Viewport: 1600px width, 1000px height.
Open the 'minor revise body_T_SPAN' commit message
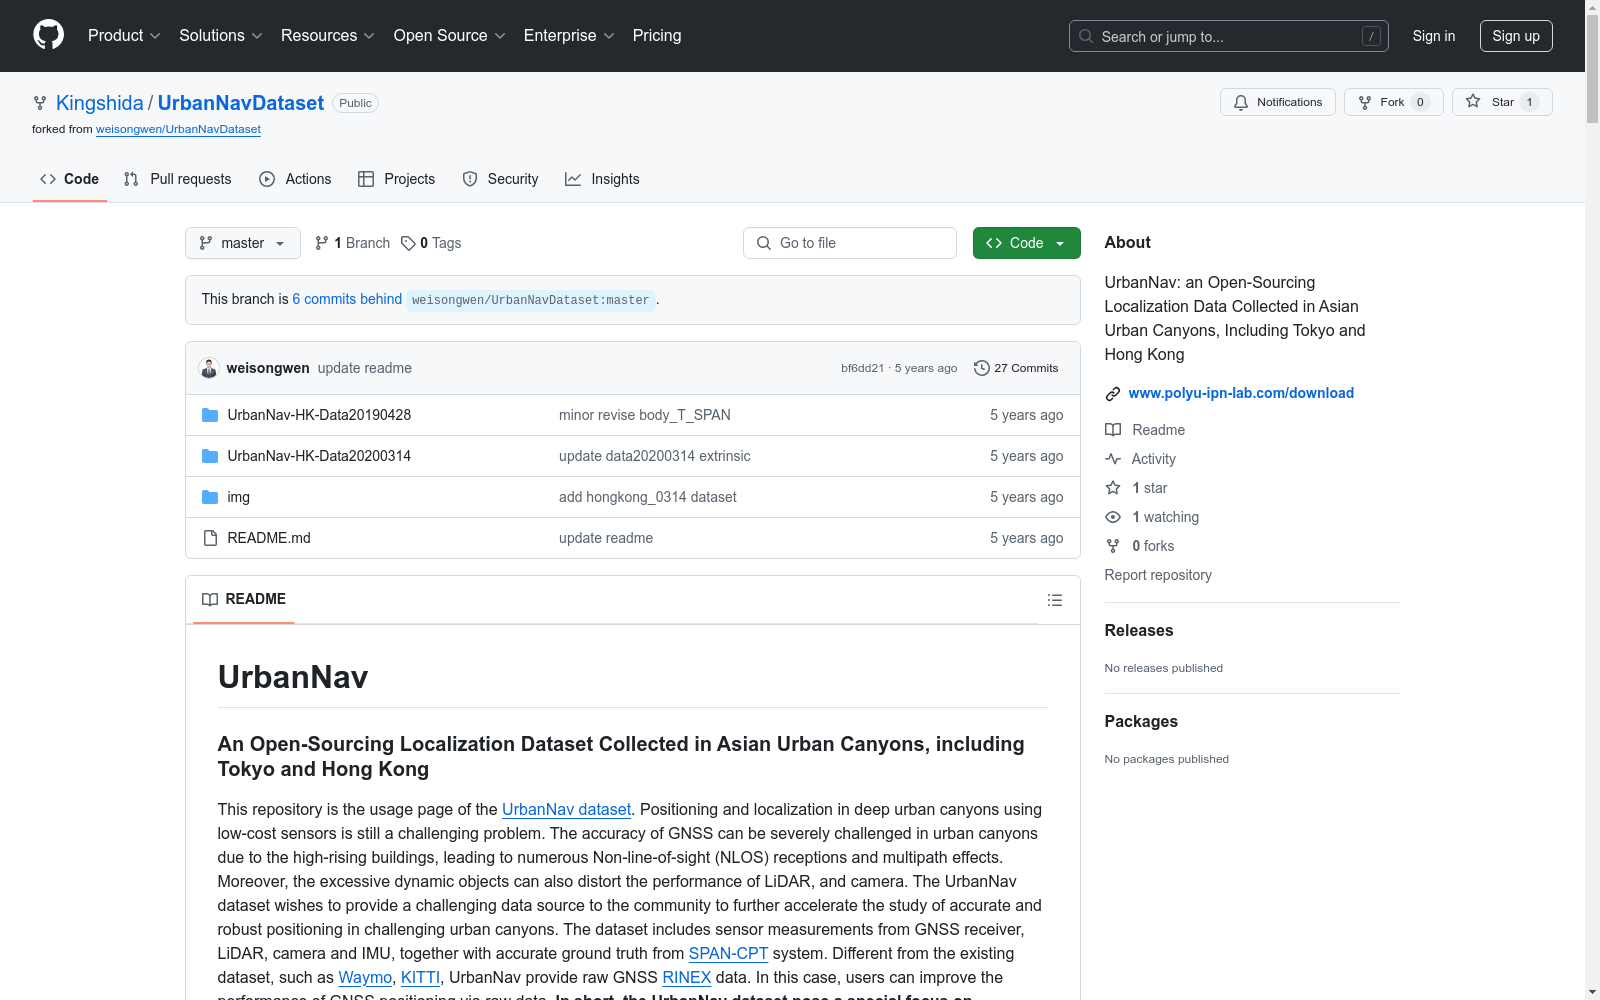[x=645, y=415]
